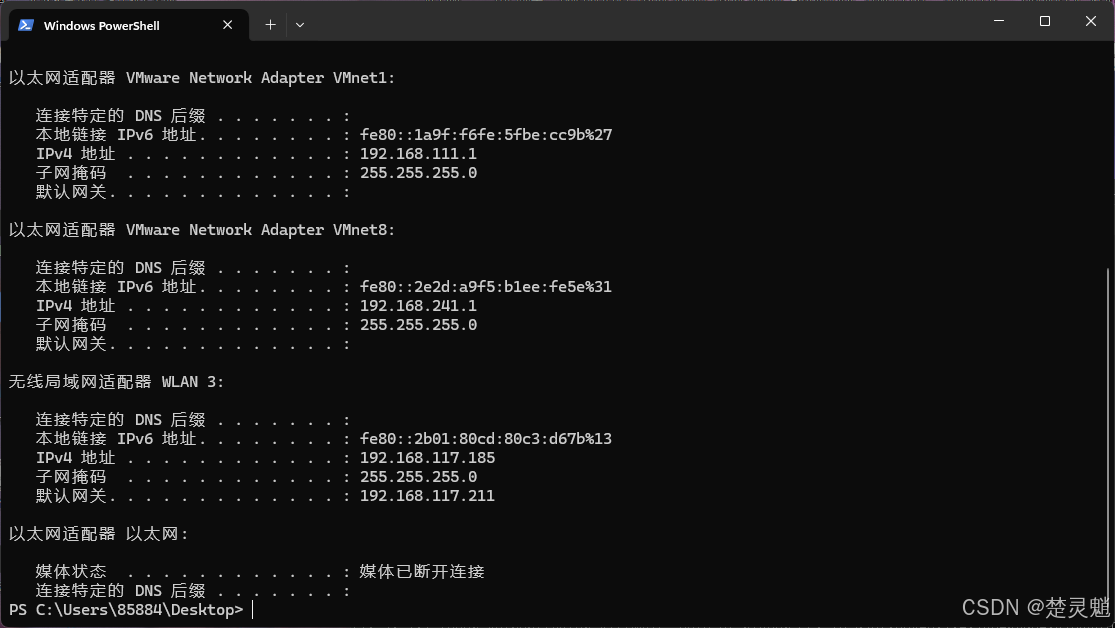Expand the new tab profile dropdown

(x=300, y=25)
